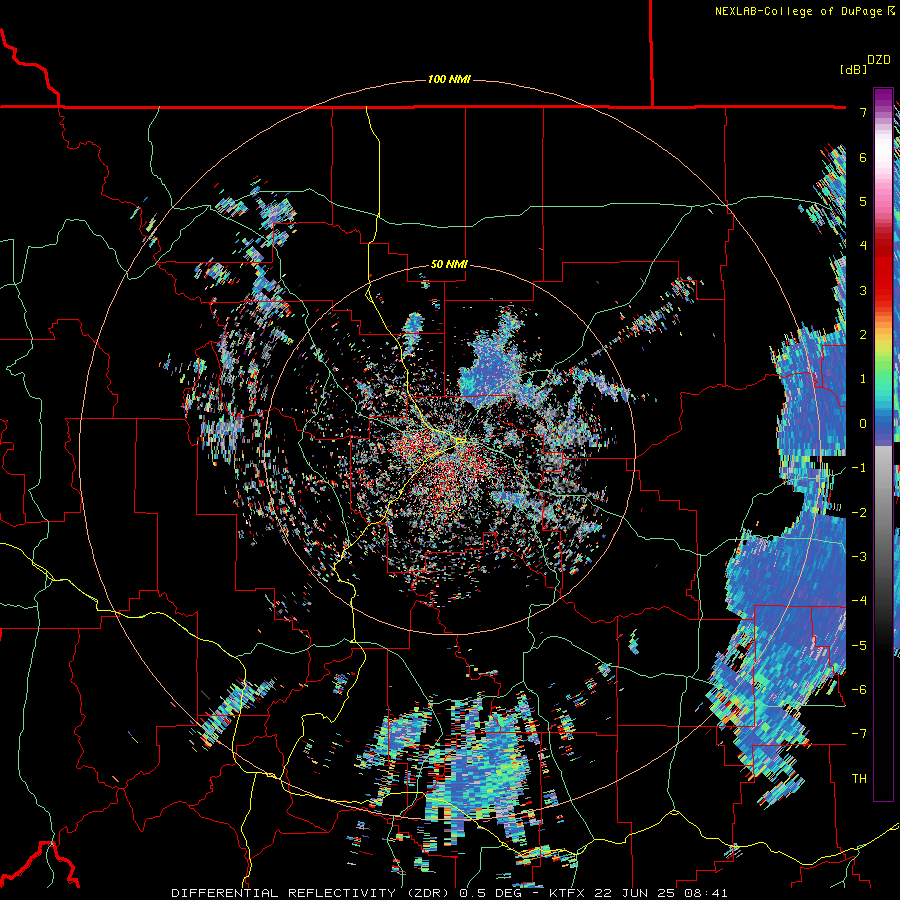The image size is (900, 900).
Task: Click the '-7' value on color scale
Action: point(859,734)
